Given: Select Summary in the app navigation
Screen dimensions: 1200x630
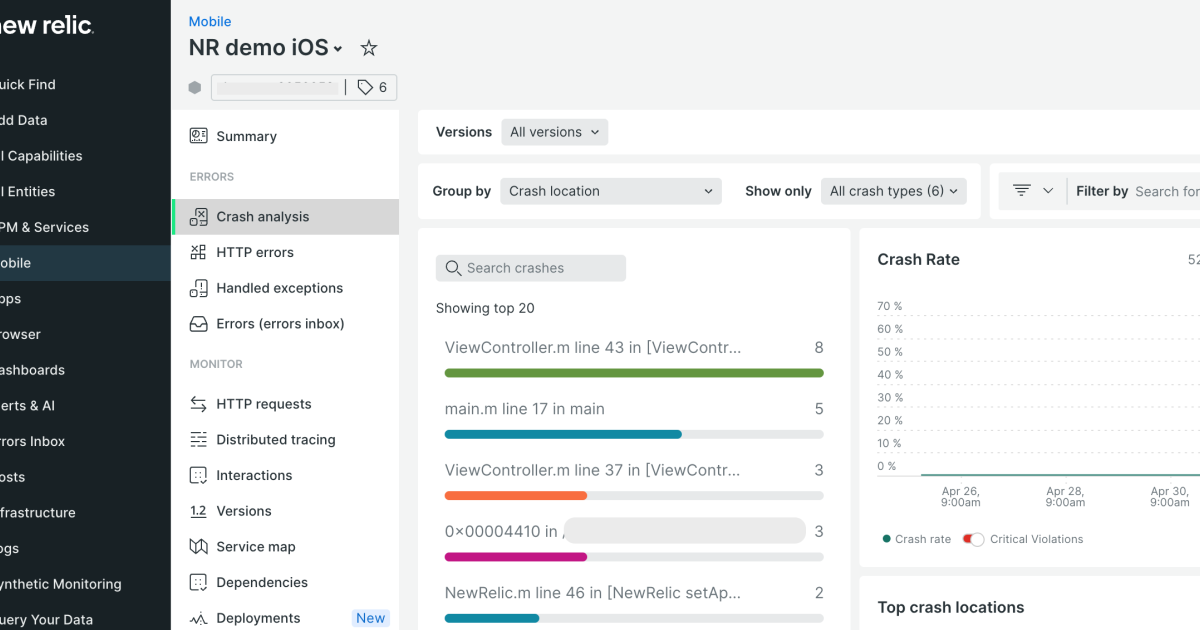Looking at the screenshot, I should (x=245, y=136).
